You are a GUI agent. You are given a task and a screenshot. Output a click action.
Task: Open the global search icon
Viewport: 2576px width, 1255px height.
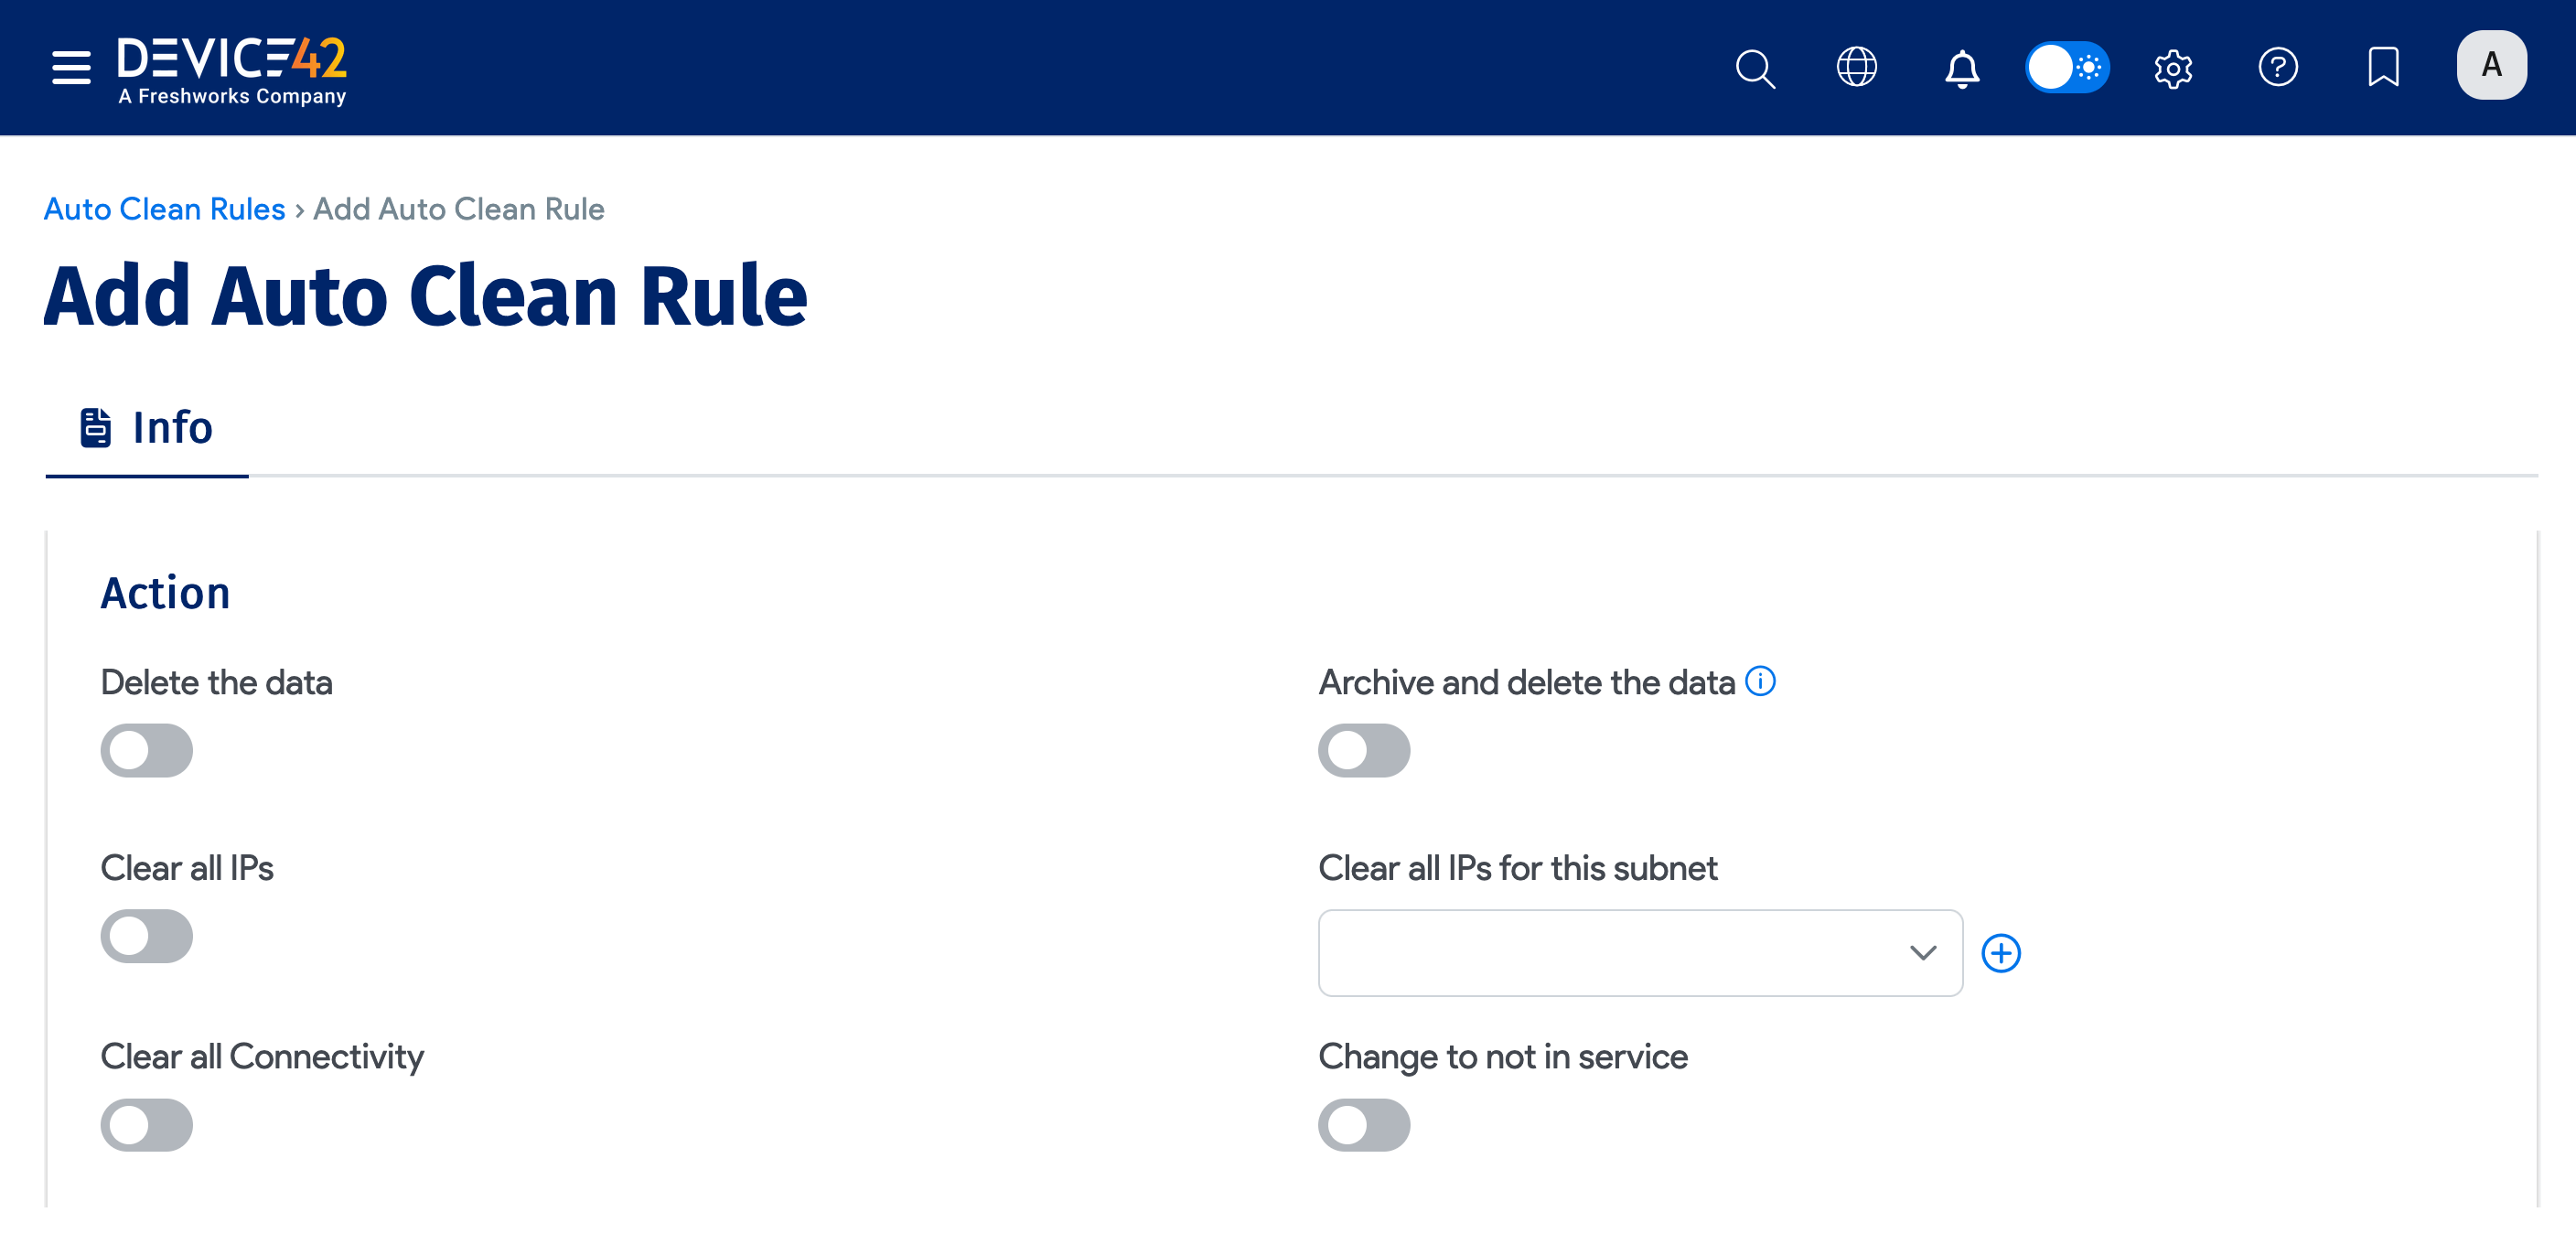(1755, 68)
